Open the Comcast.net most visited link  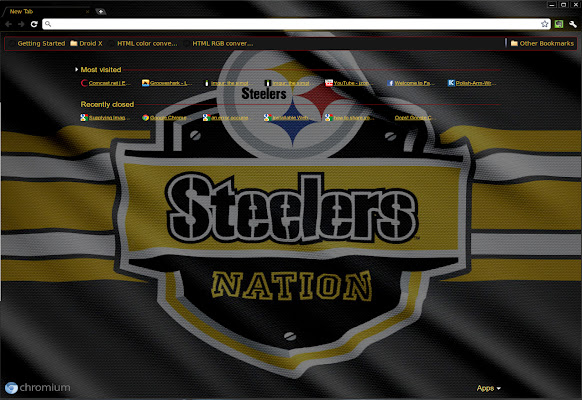tap(109, 83)
